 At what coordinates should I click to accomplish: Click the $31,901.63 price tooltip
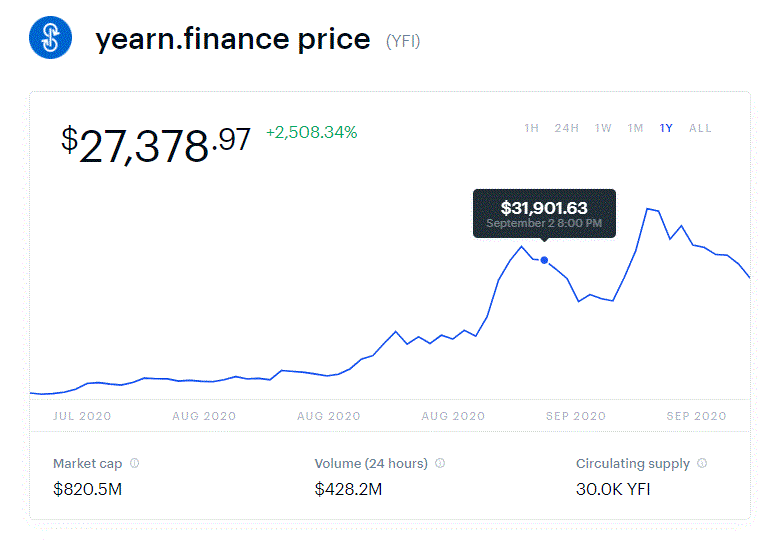coord(544,213)
